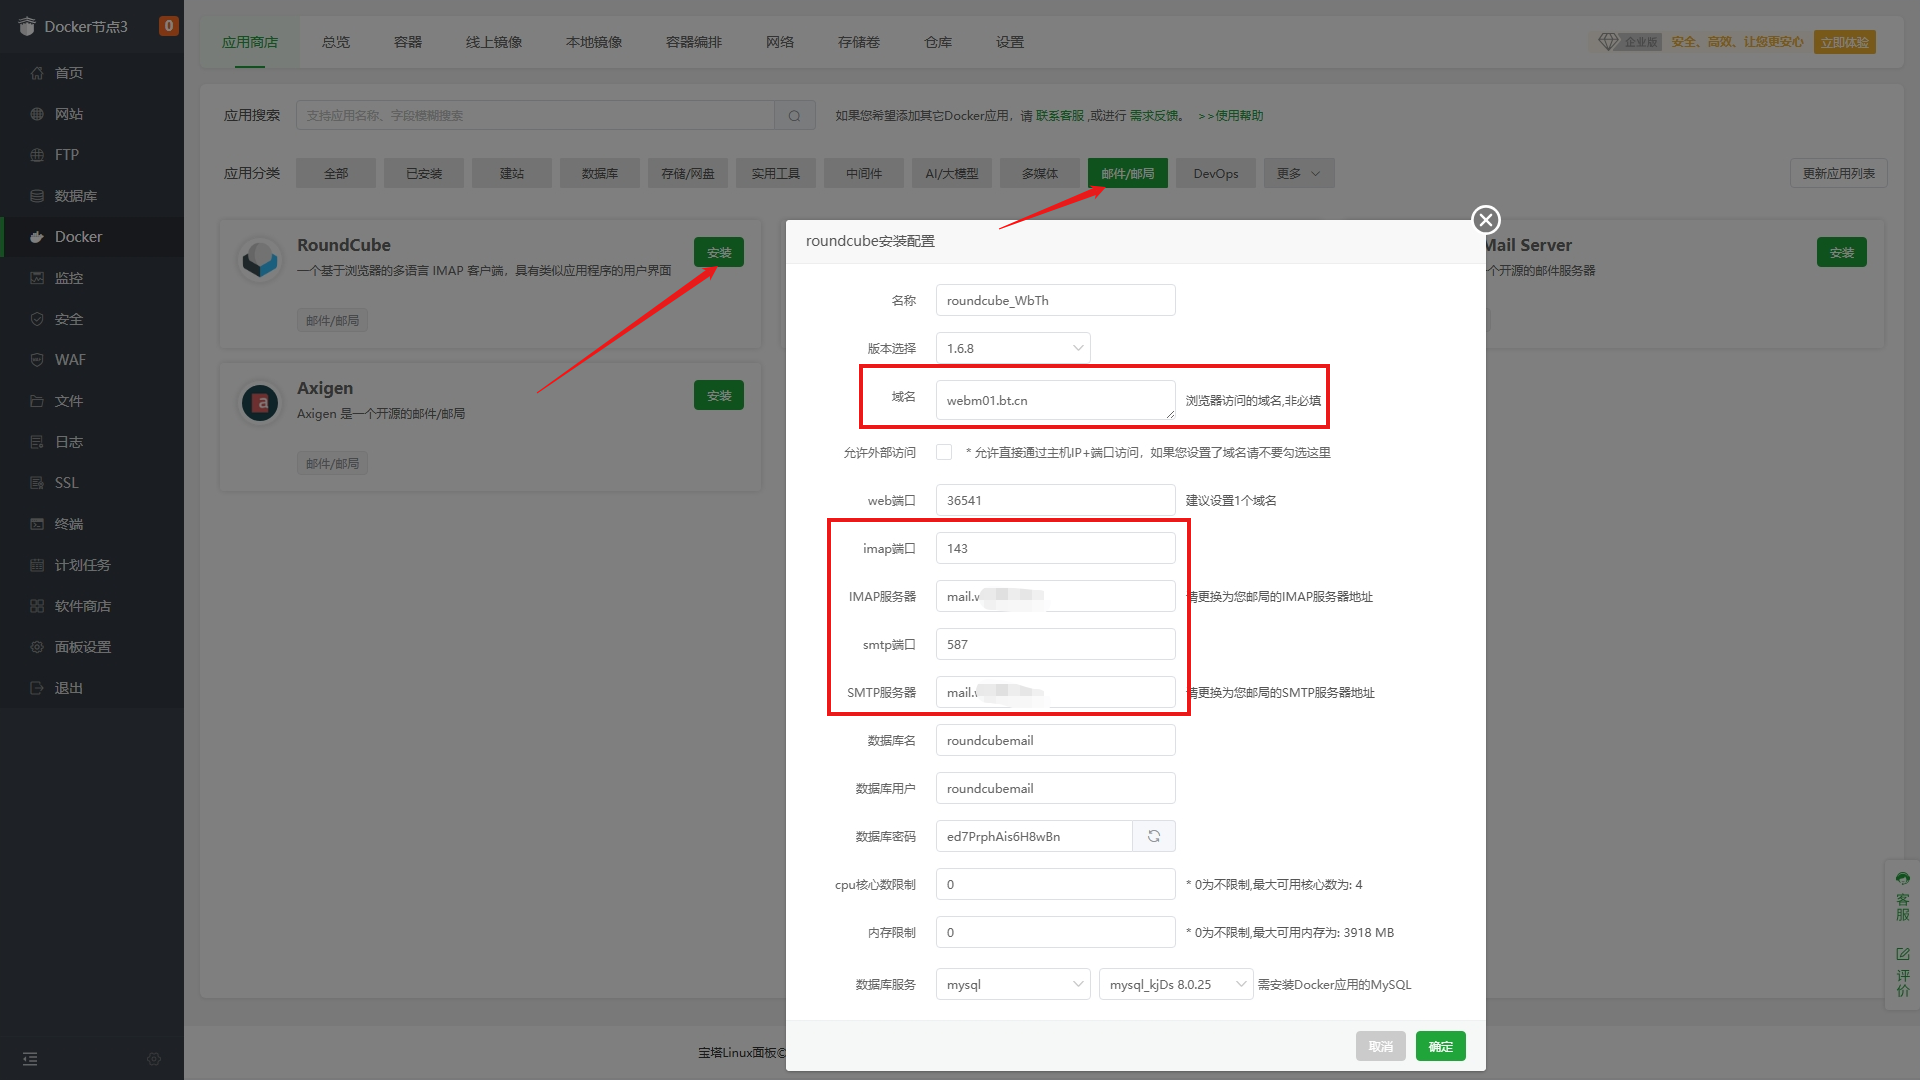This screenshot has width=1920, height=1080.
Task: Click the 数据库 database icon in sidebar
Action: [37, 196]
